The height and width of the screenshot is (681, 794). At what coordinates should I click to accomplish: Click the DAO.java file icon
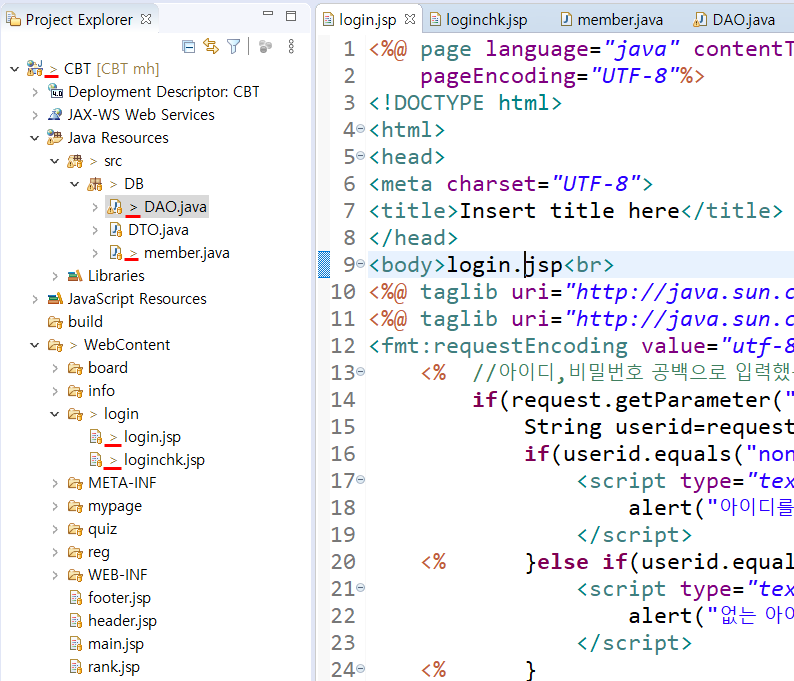115,207
